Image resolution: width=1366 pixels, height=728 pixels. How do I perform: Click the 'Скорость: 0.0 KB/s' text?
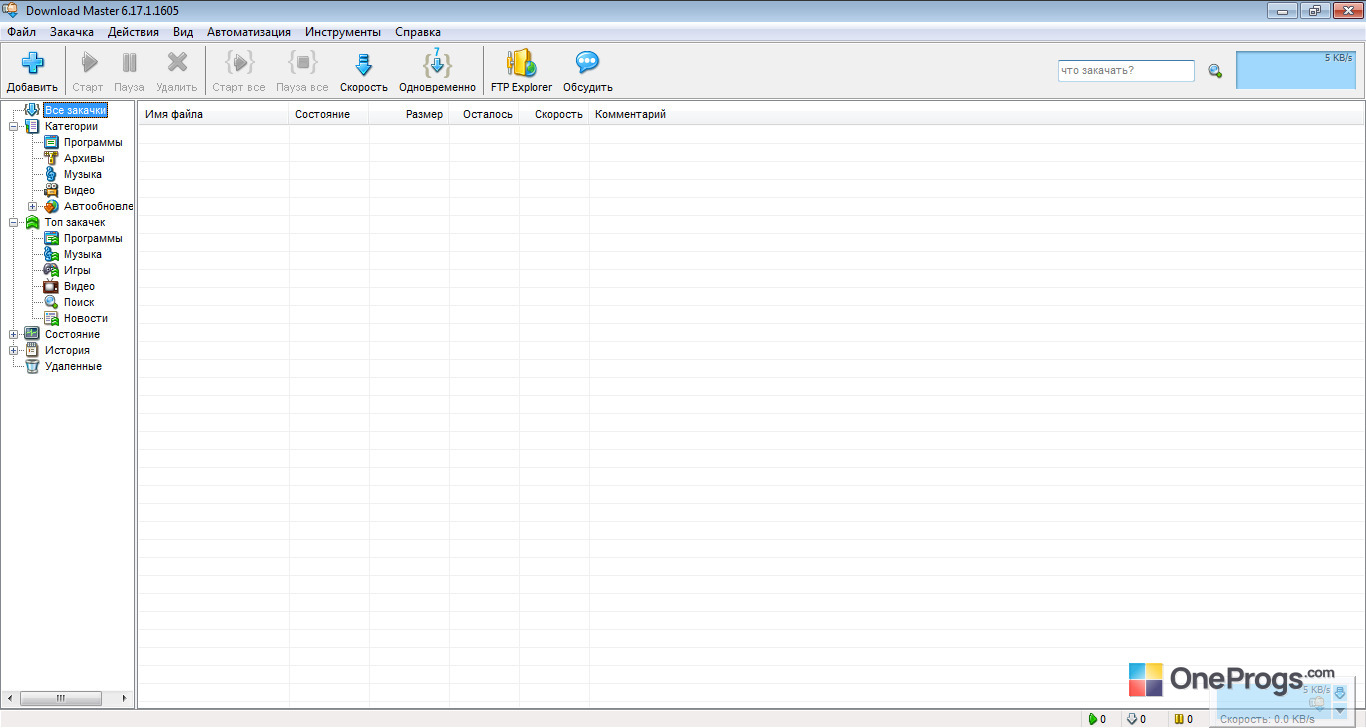pos(1267,719)
